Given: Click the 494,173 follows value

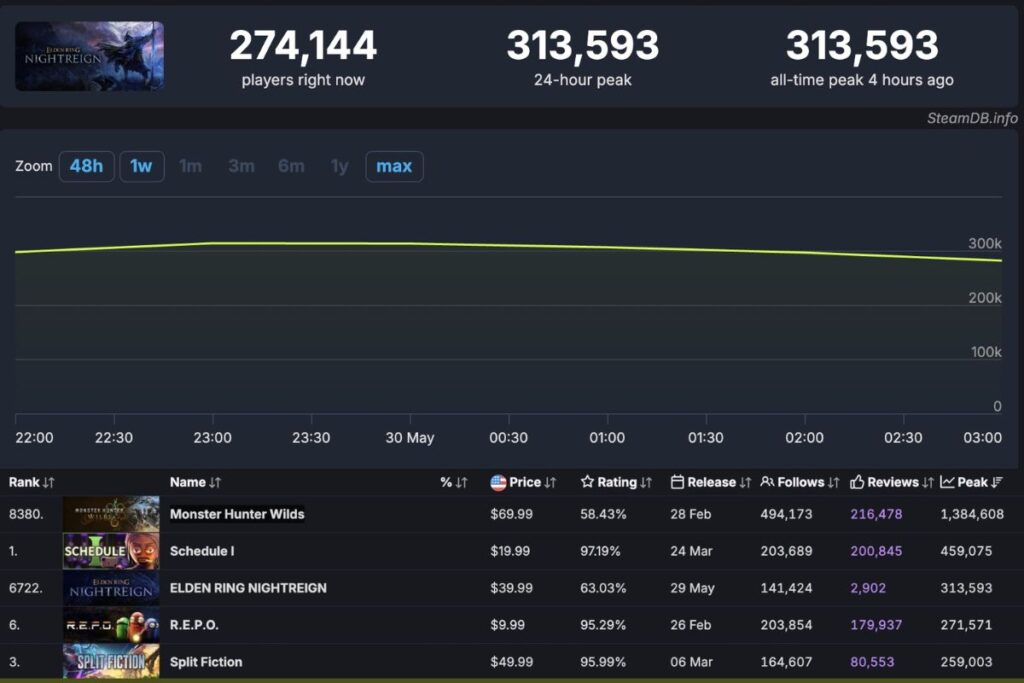Looking at the screenshot, I should point(786,514).
